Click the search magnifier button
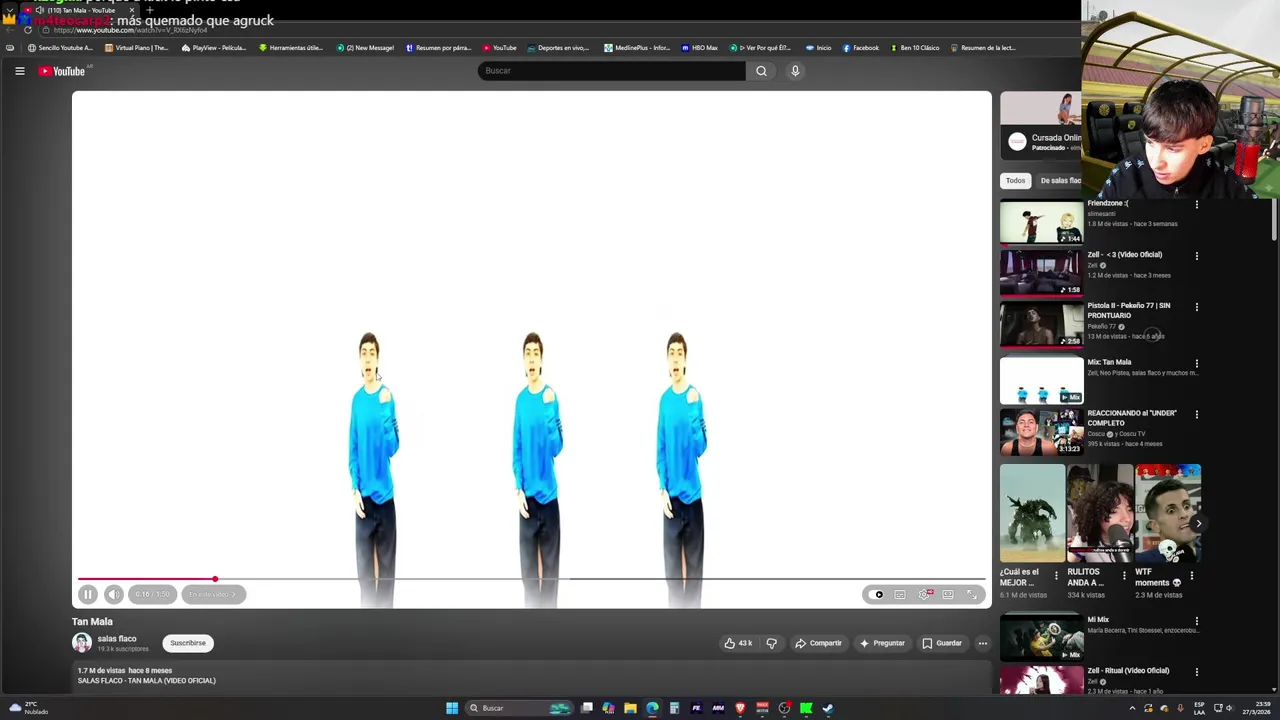Image resolution: width=1280 pixels, height=720 pixels. tap(761, 71)
